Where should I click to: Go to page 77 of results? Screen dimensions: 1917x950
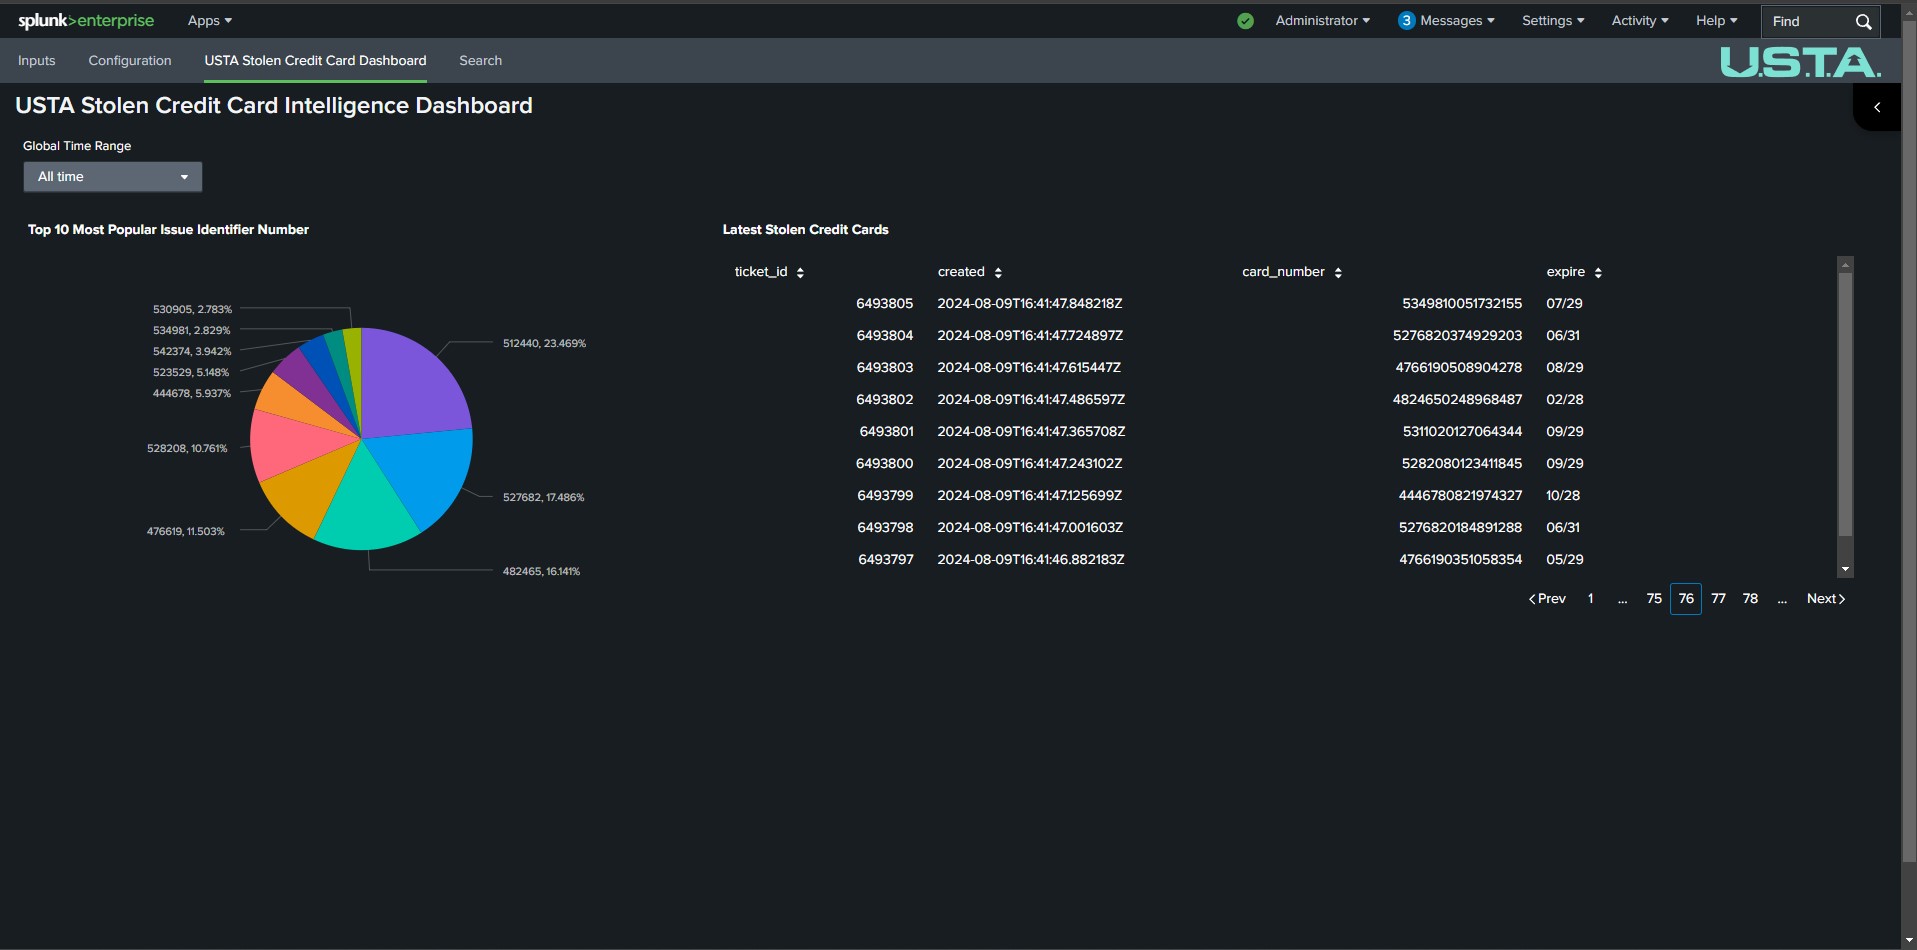point(1718,599)
